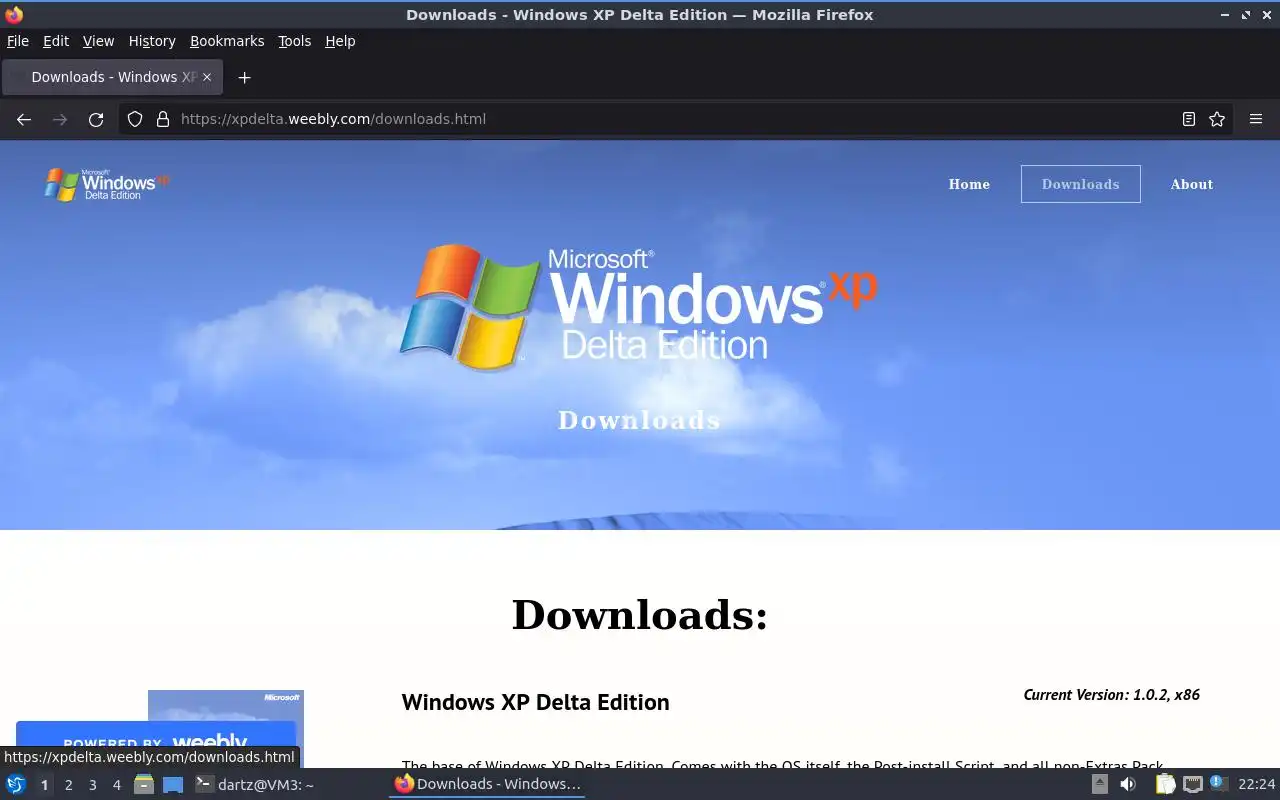The width and height of the screenshot is (1280, 800).
Task: Open the removable media eject tray icon
Action: tap(1099, 784)
